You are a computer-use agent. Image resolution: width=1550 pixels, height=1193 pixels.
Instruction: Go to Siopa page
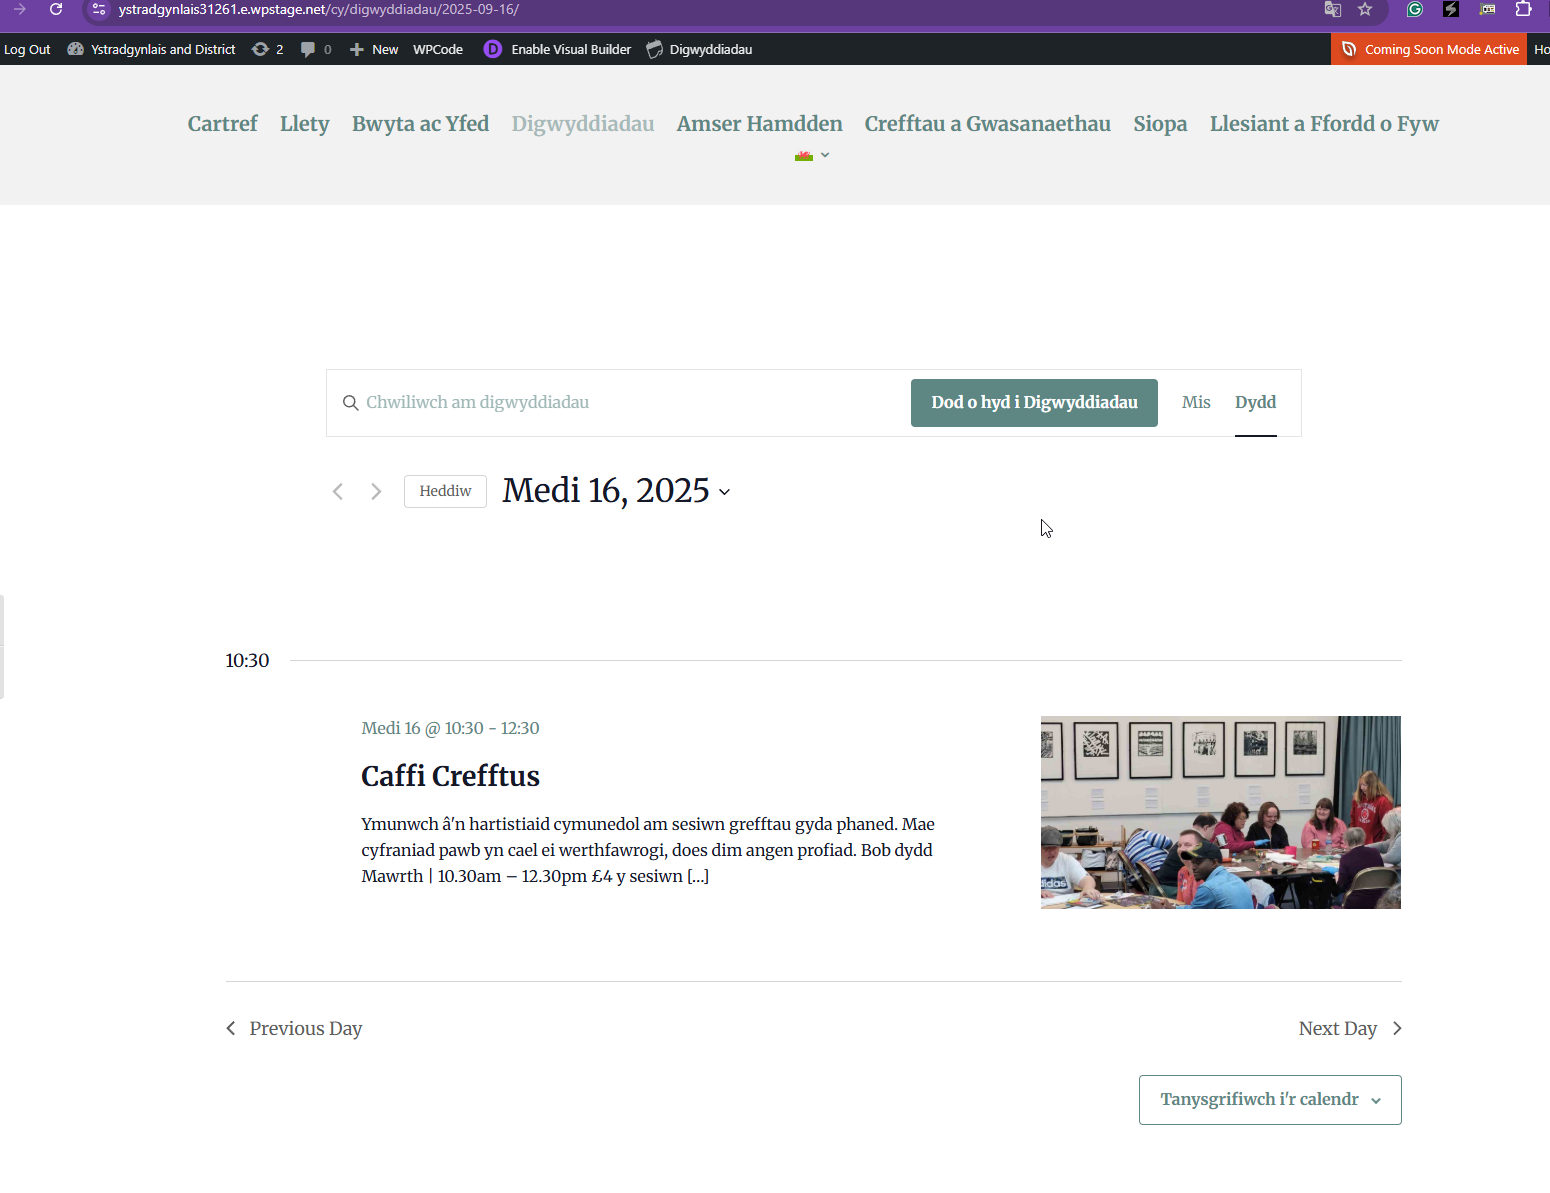coord(1160,123)
